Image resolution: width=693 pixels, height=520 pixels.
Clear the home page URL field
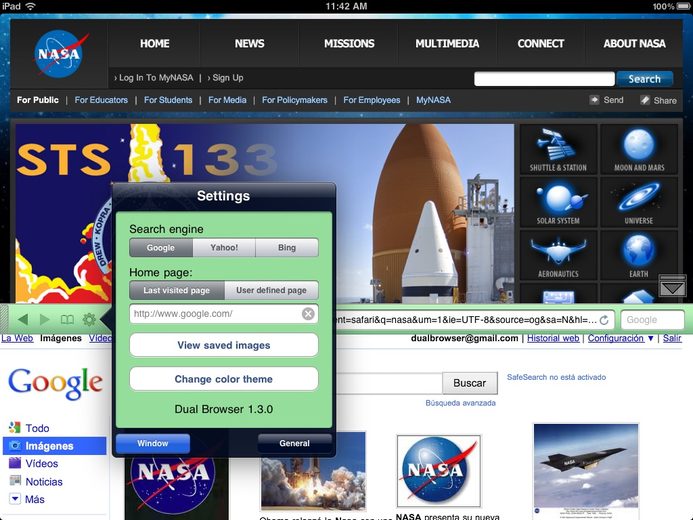click(x=308, y=314)
